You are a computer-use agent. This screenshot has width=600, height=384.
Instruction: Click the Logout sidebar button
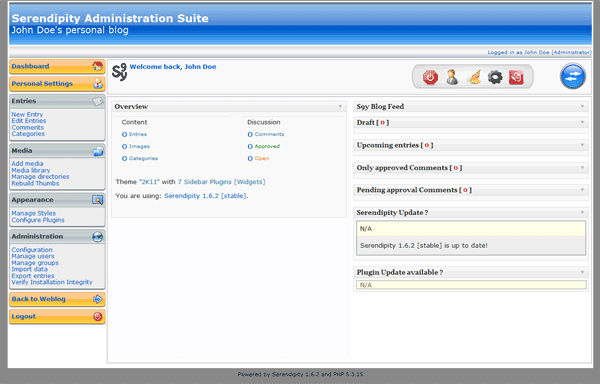(x=57, y=317)
